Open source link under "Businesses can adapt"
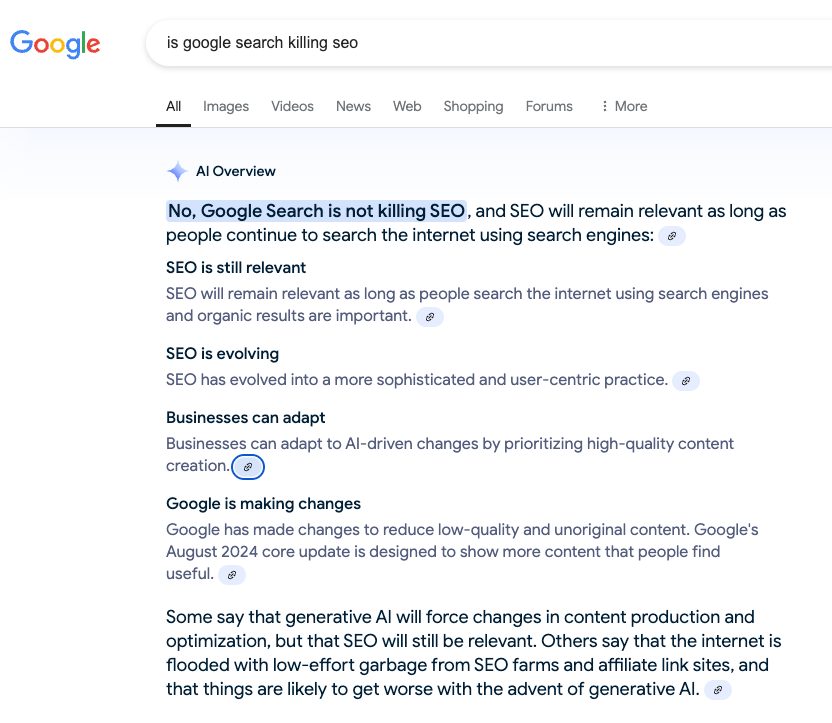Image resolution: width=832 pixels, height=723 pixels. pyautogui.click(x=248, y=466)
